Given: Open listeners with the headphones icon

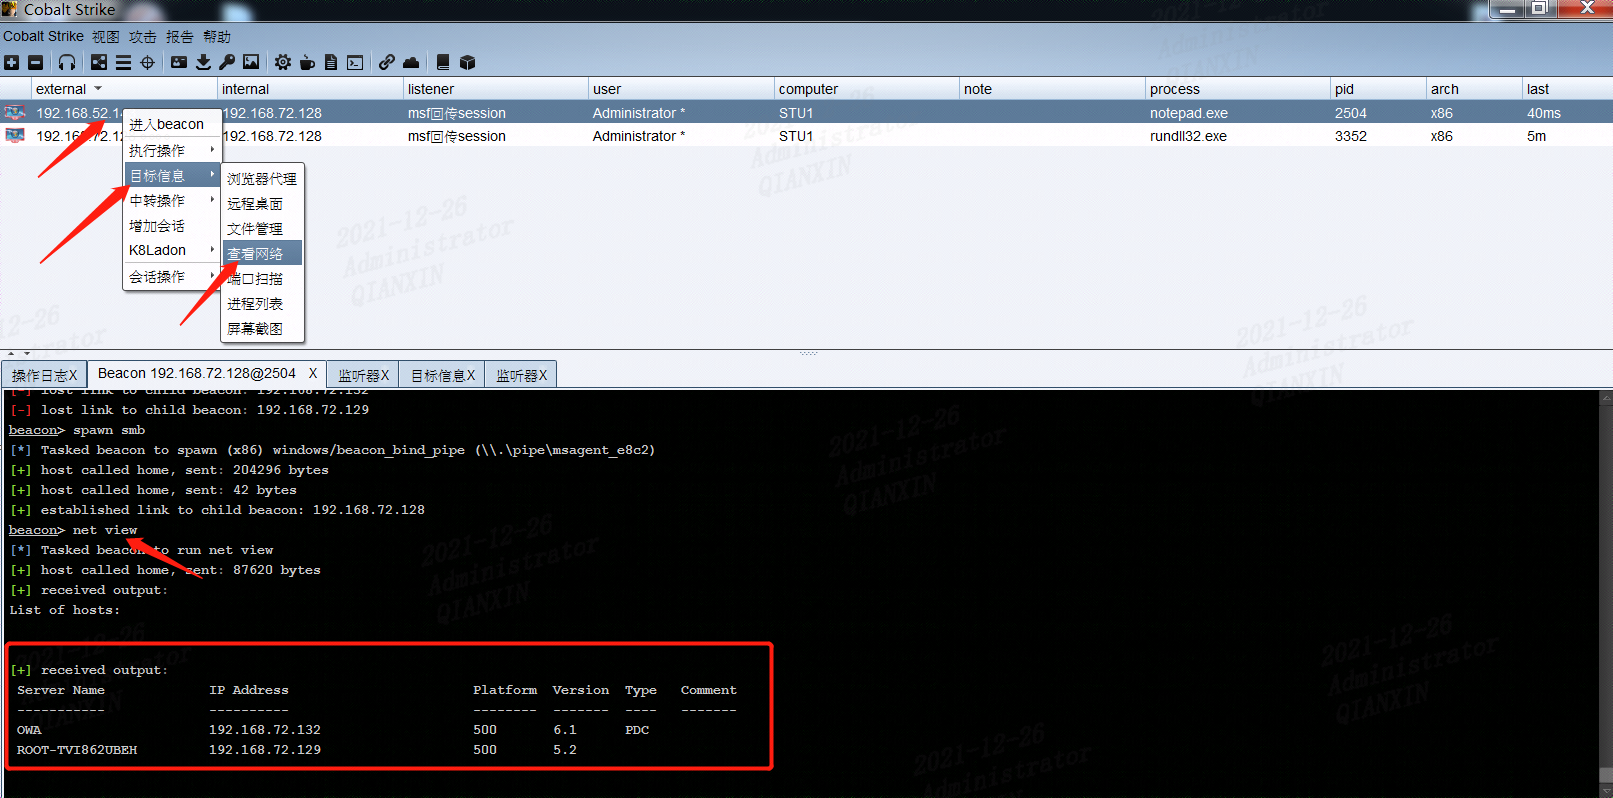Looking at the screenshot, I should point(67,62).
